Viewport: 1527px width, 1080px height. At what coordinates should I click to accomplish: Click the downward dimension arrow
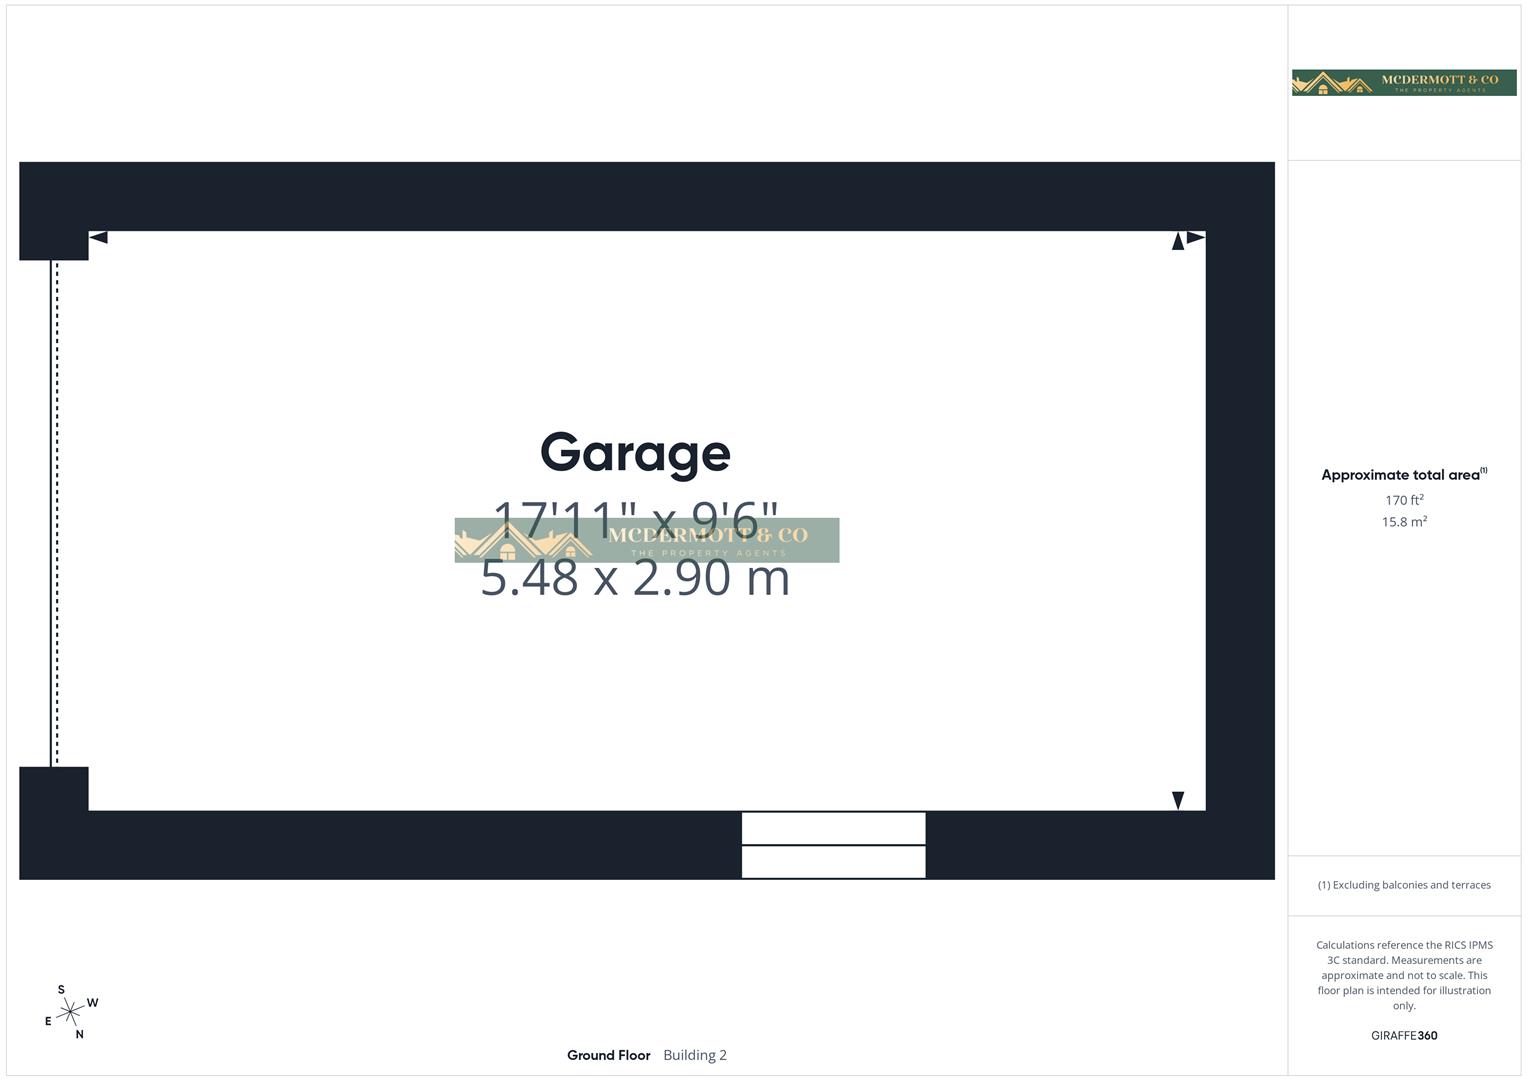(x=1178, y=799)
